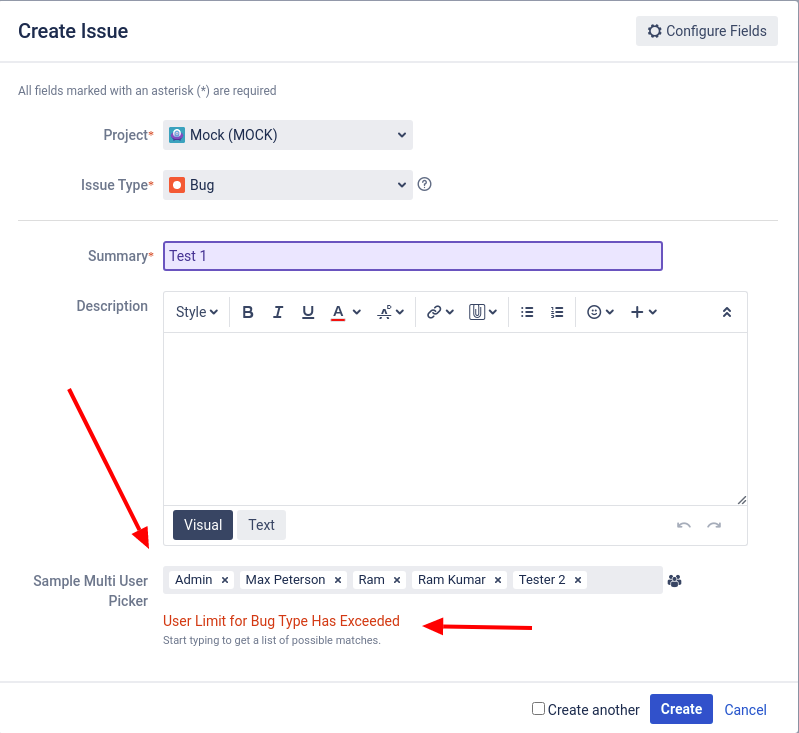Open the text color dropdown arrow
This screenshot has width=799, height=733.
(x=357, y=312)
